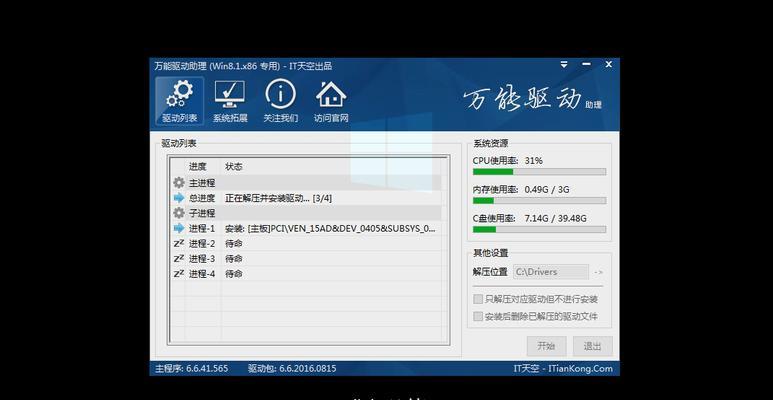Click the CPU使用率 progress bar

coord(539,172)
